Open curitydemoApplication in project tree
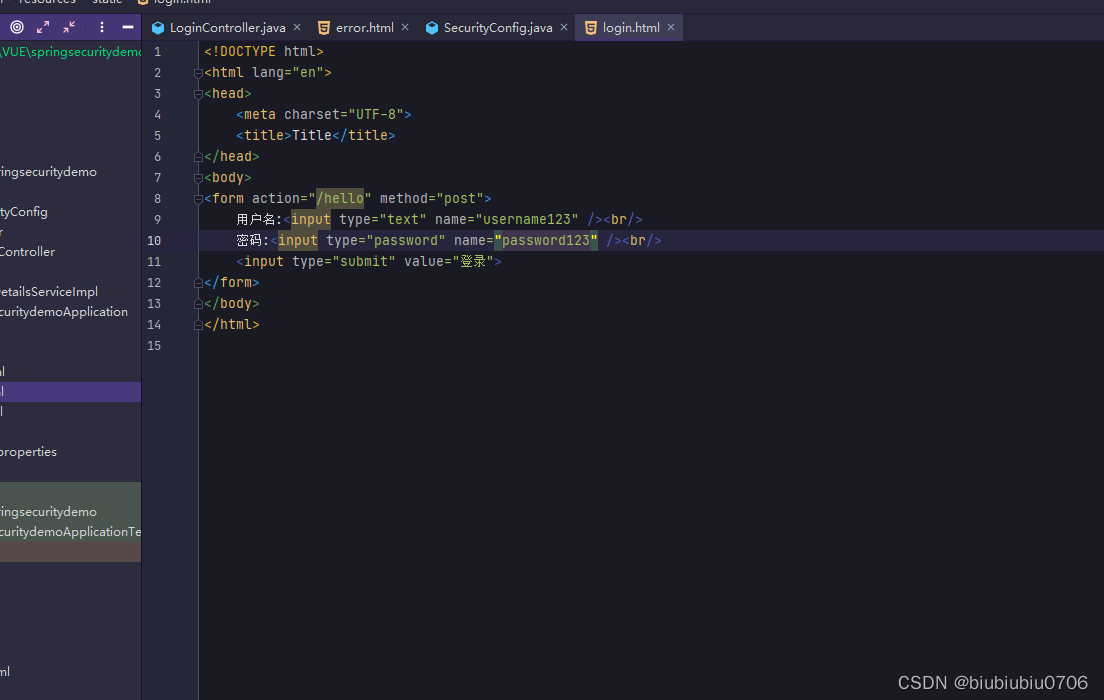1104x700 pixels. (x=64, y=311)
